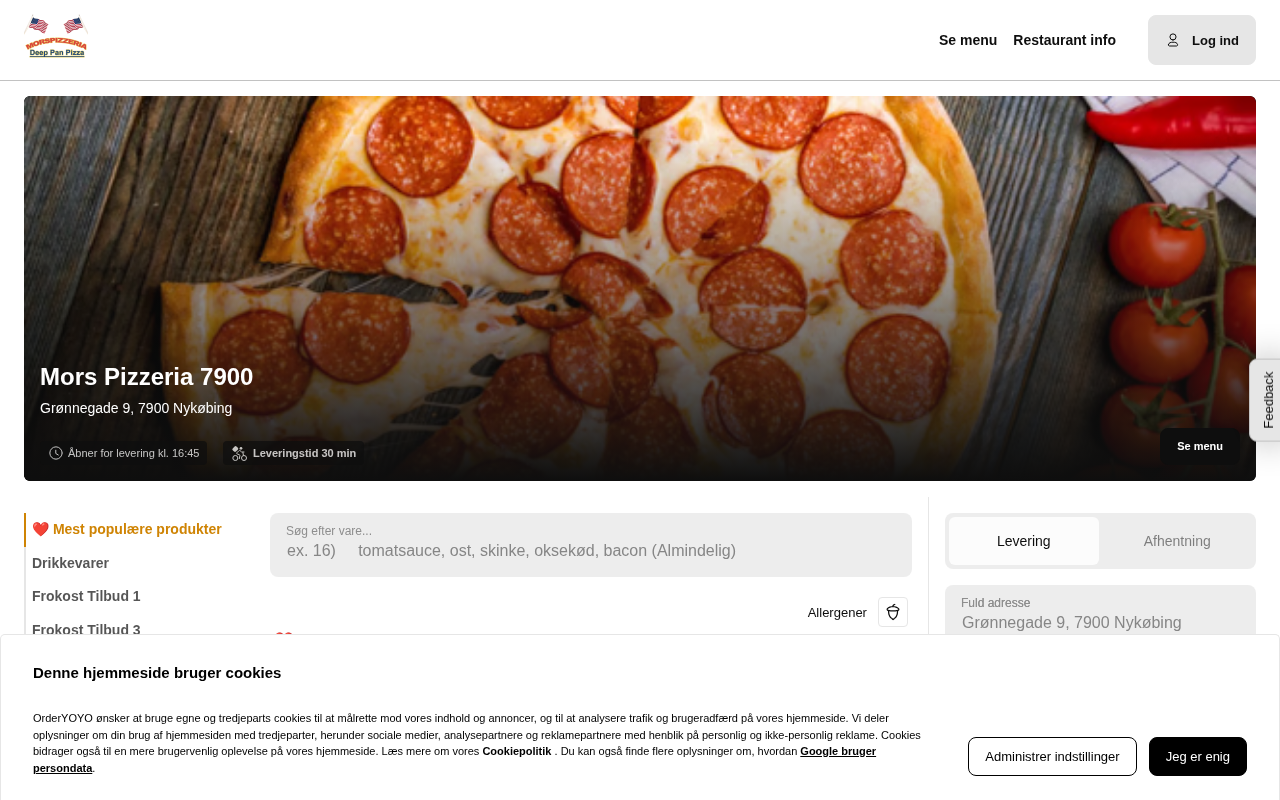Viewport: 1280px width, 800px height.
Task: Click the Log ind button
Action: [x=1202, y=40]
